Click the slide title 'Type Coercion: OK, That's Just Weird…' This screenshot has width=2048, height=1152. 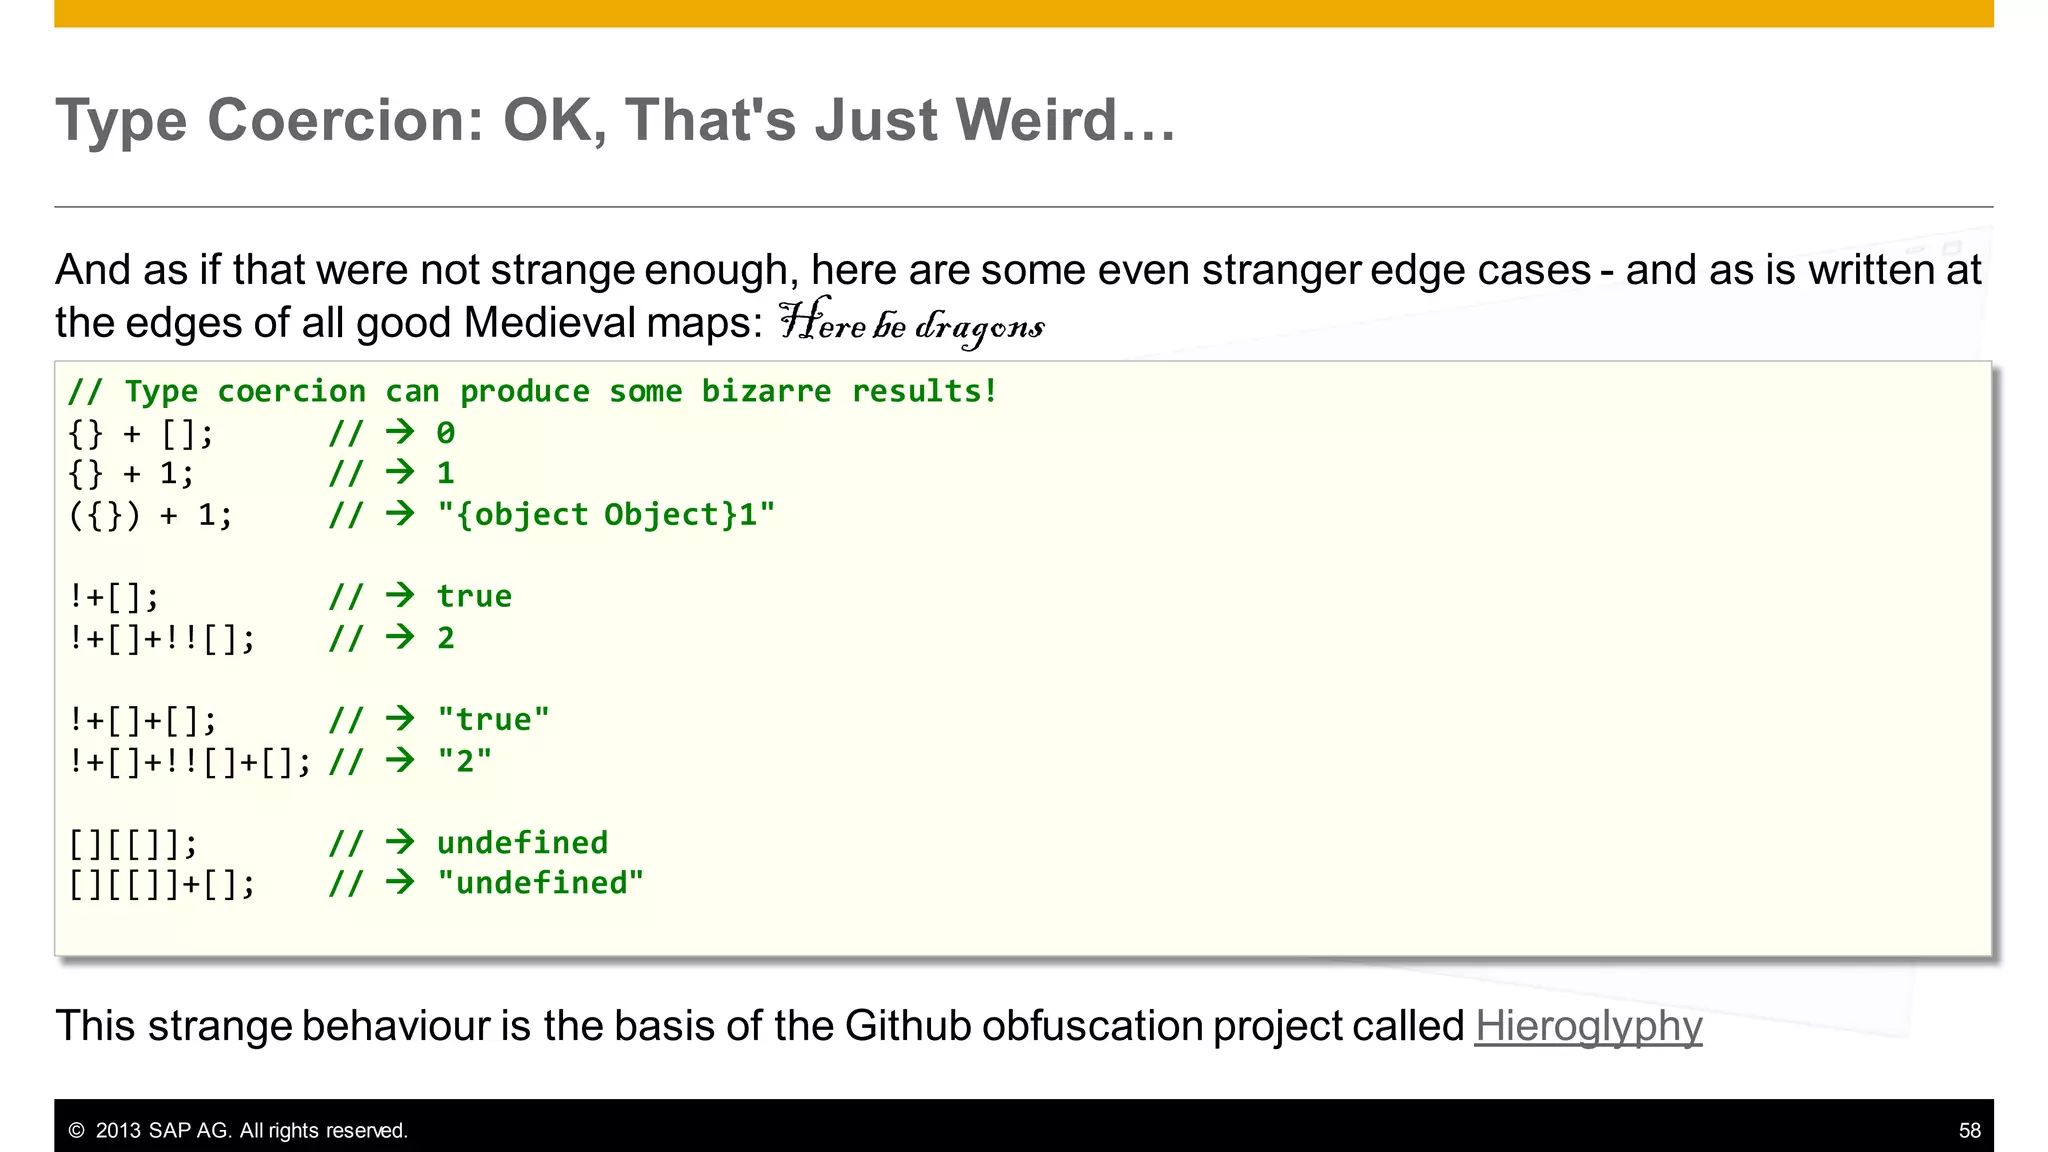pos(616,120)
